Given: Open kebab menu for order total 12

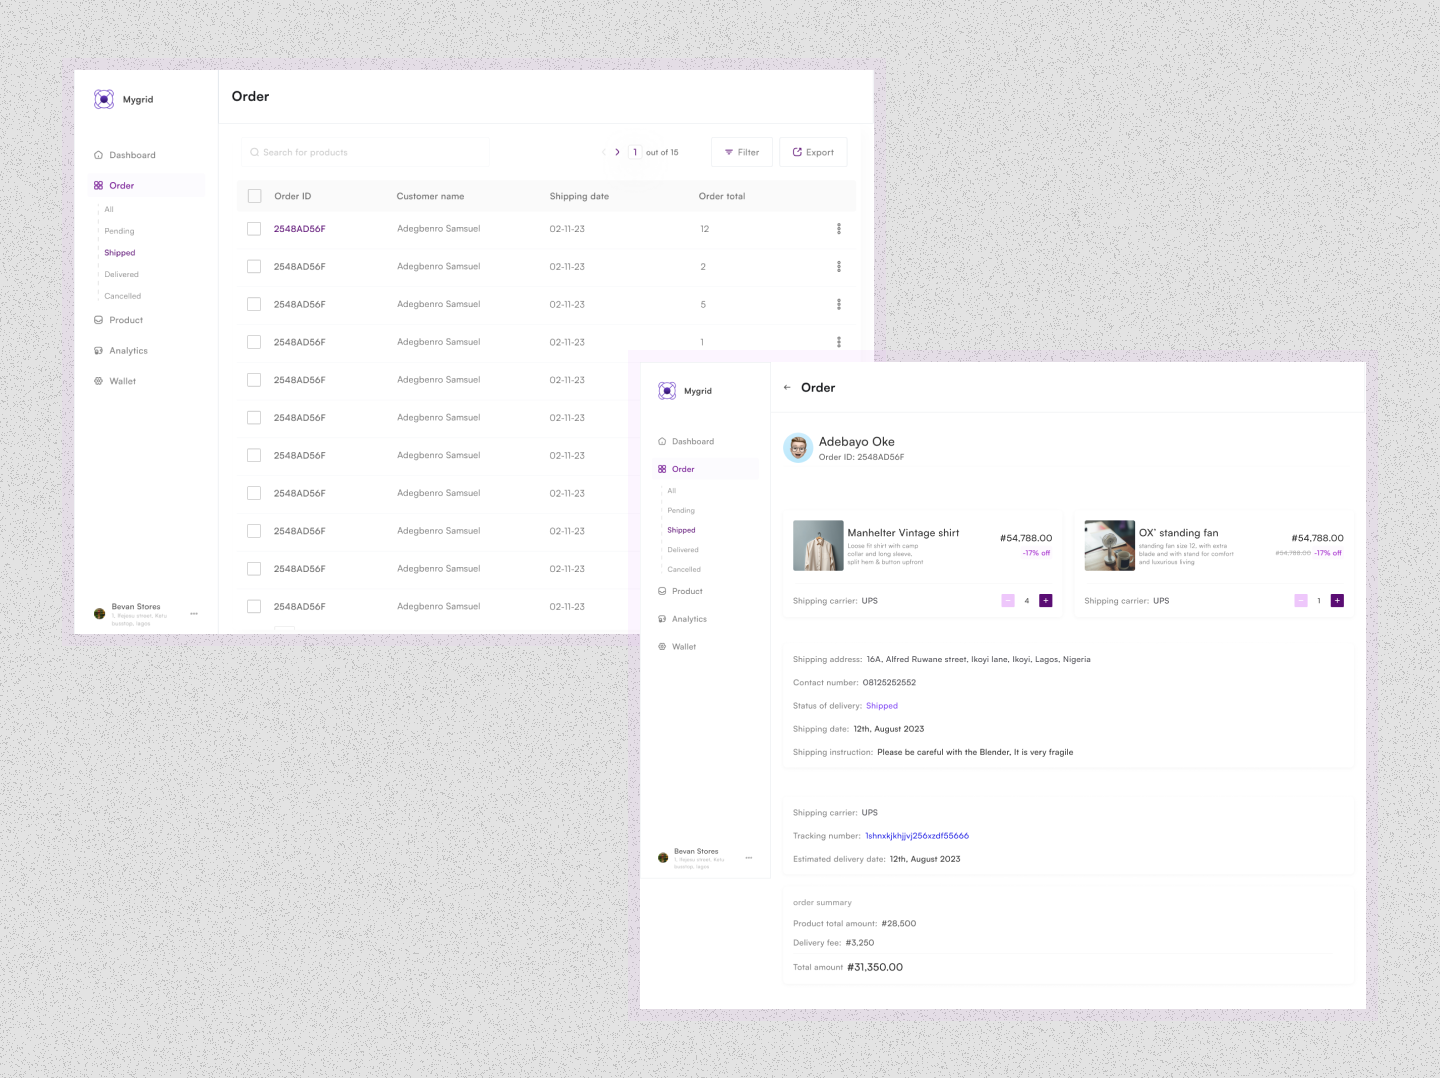Looking at the screenshot, I should tap(838, 229).
